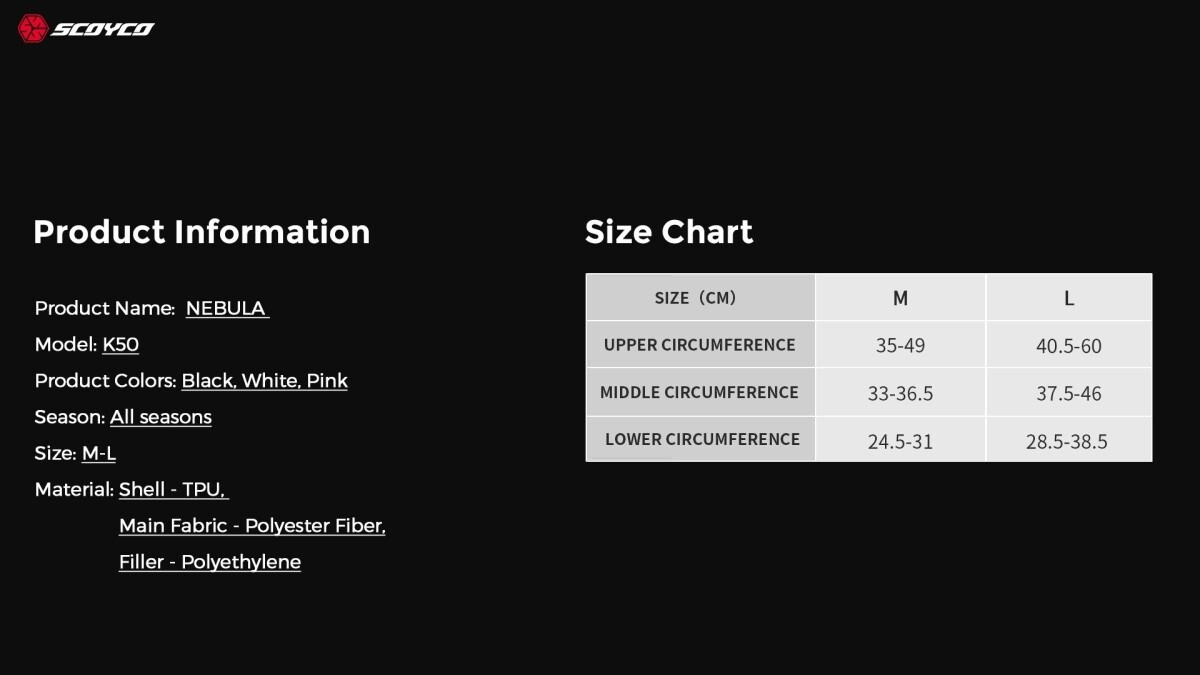Click the SCOYCO brand wordmark
The width and height of the screenshot is (1200, 675).
click(x=103, y=29)
